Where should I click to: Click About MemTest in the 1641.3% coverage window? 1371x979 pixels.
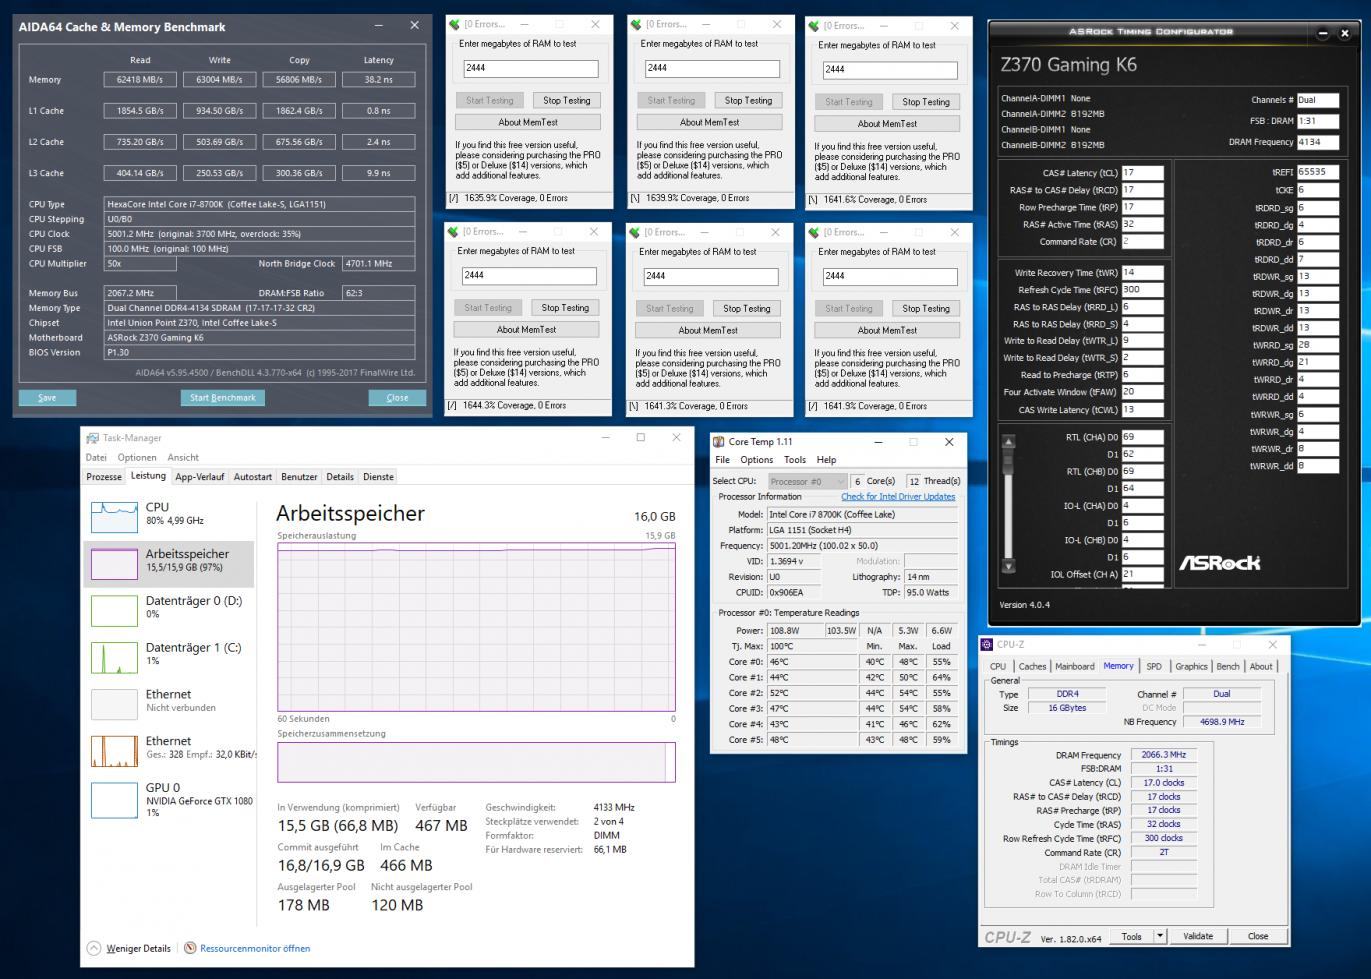tap(708, 330)
